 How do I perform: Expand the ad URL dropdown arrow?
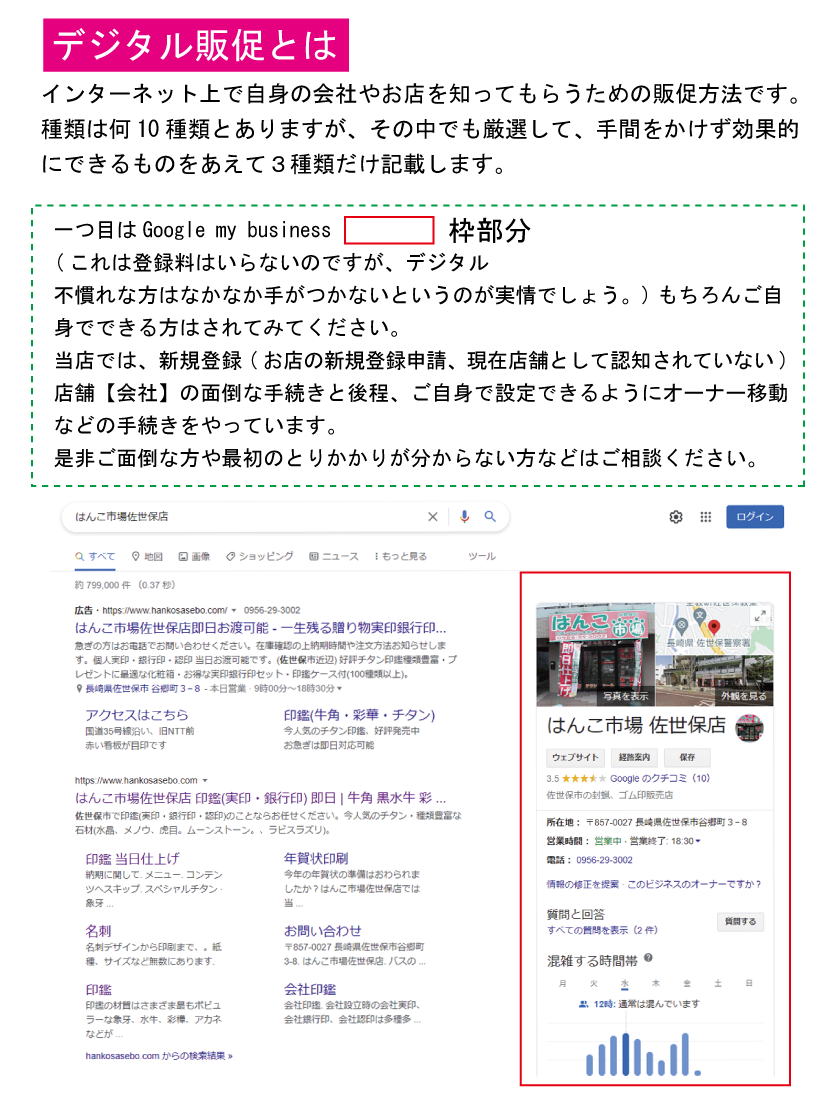pos(234,610)
